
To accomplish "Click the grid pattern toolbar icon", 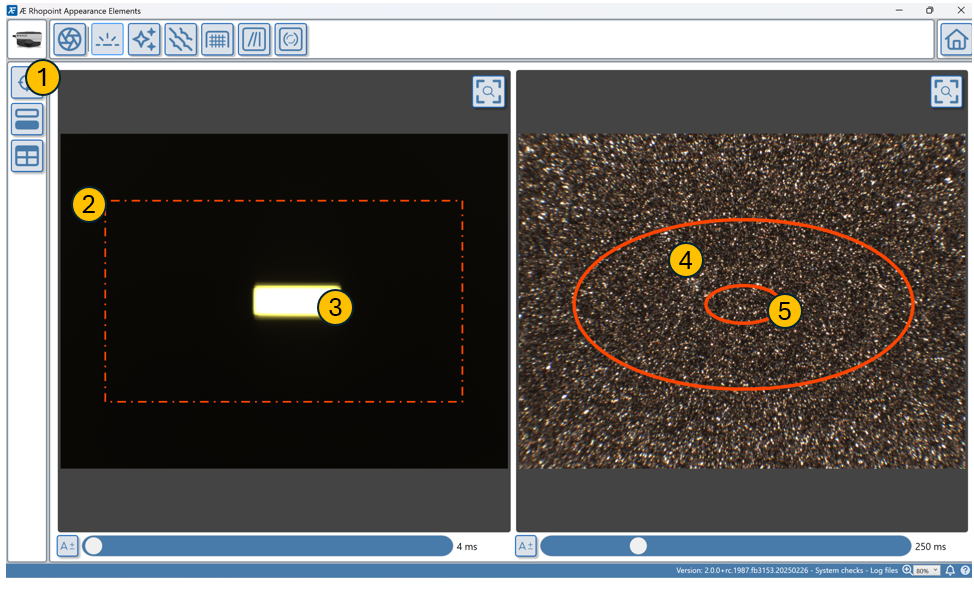I will (217, 40).
